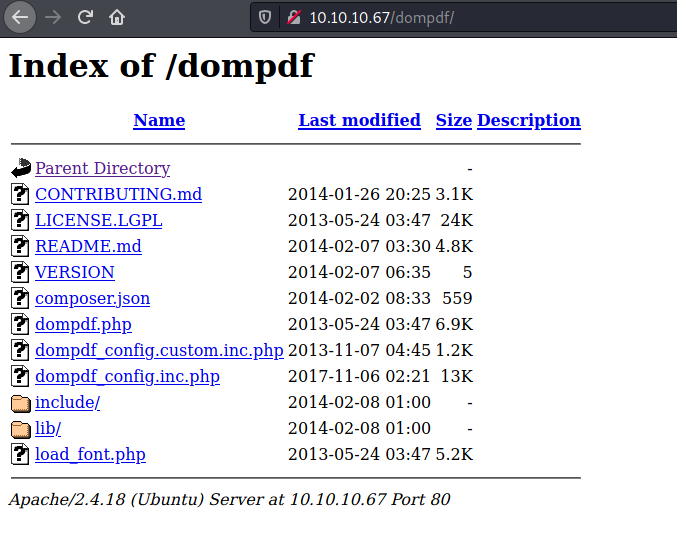677x536 pixels.
Task: Click the size value 6.9K
Action: click(x=454, y=324)
